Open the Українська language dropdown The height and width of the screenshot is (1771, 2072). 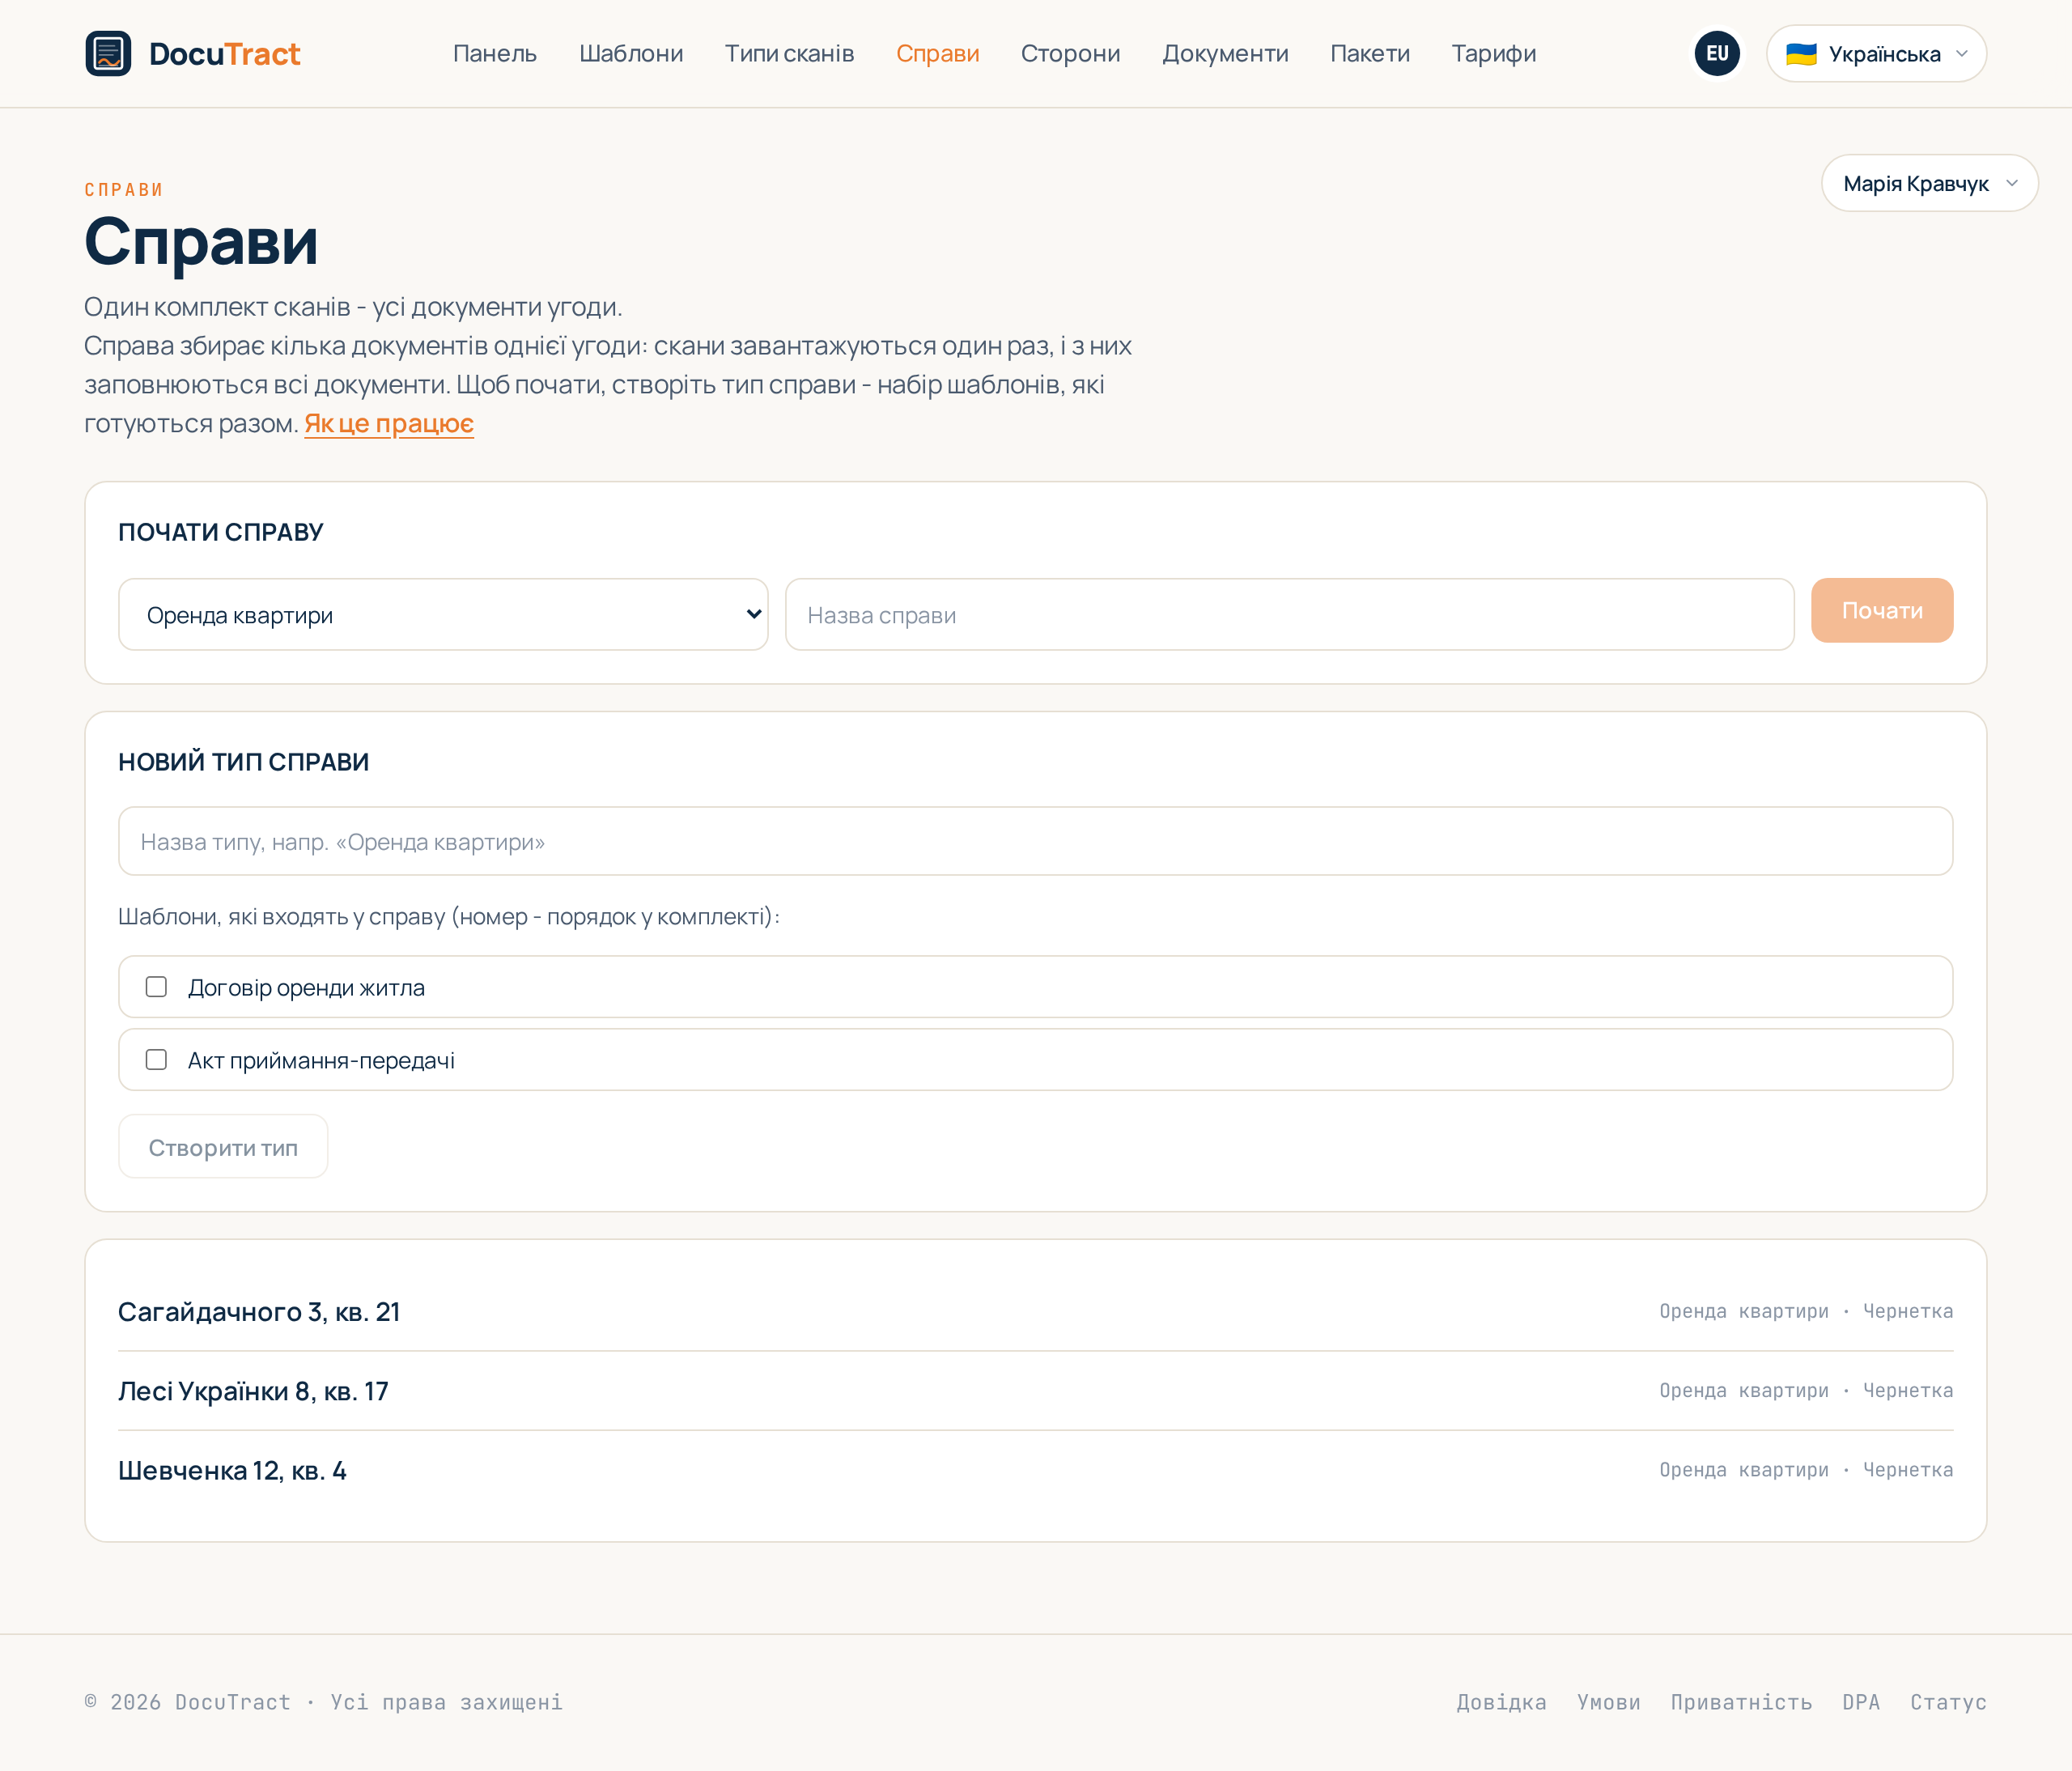(x=1876, y=54)
